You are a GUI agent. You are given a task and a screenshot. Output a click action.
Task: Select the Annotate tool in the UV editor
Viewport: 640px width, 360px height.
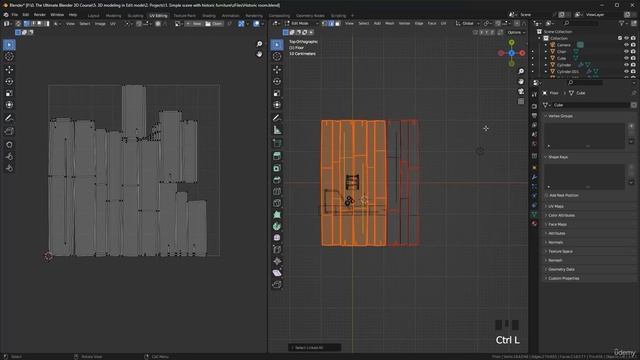coord(9,118)
